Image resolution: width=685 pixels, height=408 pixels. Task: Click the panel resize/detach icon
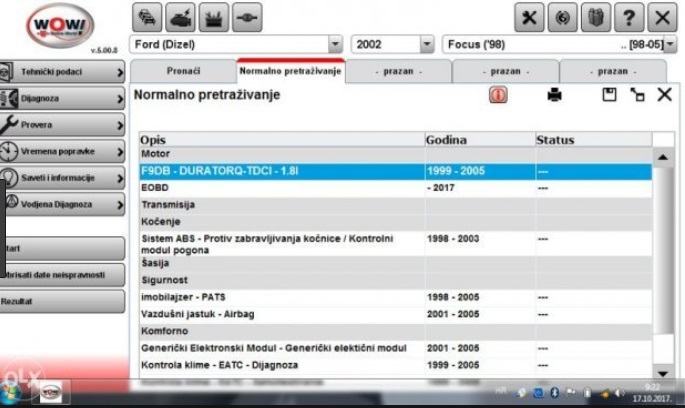(637, 94)
